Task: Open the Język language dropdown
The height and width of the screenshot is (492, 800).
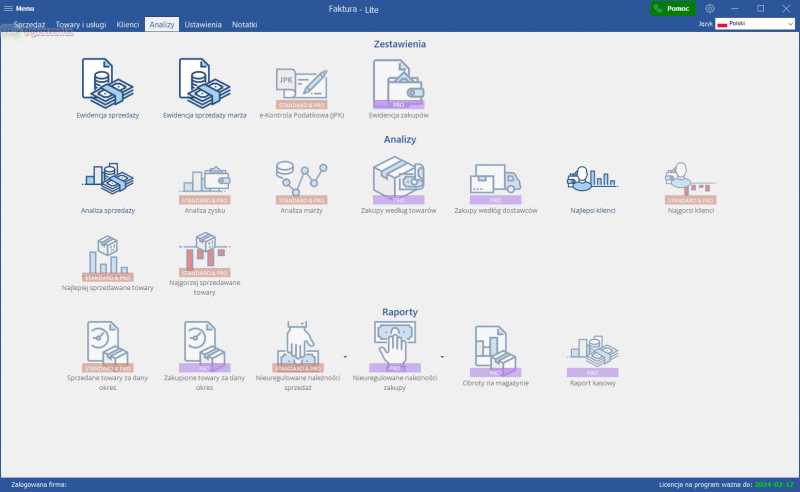Action: pos(754,23)
